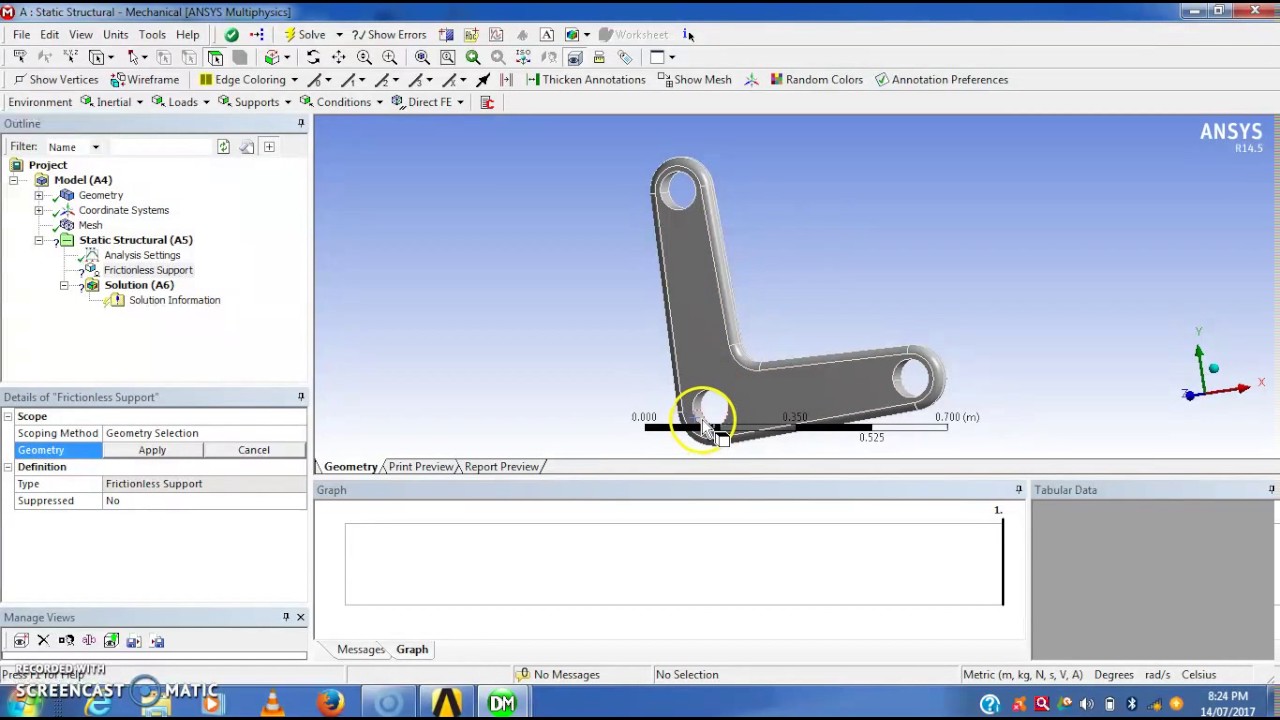Click the No Messages status indicator
The height and width of the screenshot is (720, 1280).
[557, 675]
